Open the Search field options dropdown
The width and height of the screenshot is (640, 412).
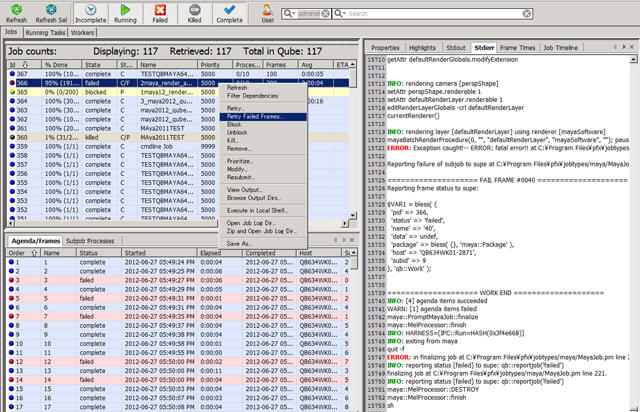click(x=340, y=13)
